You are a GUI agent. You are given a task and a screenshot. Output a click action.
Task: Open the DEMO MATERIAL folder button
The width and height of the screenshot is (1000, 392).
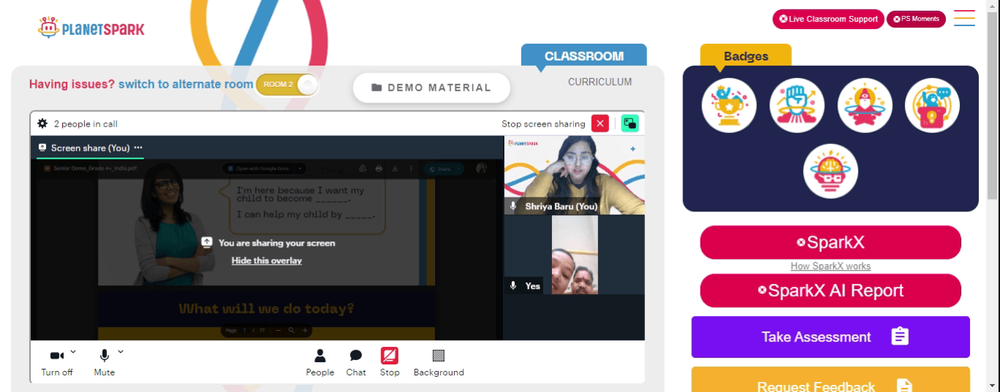coord(432,88)
